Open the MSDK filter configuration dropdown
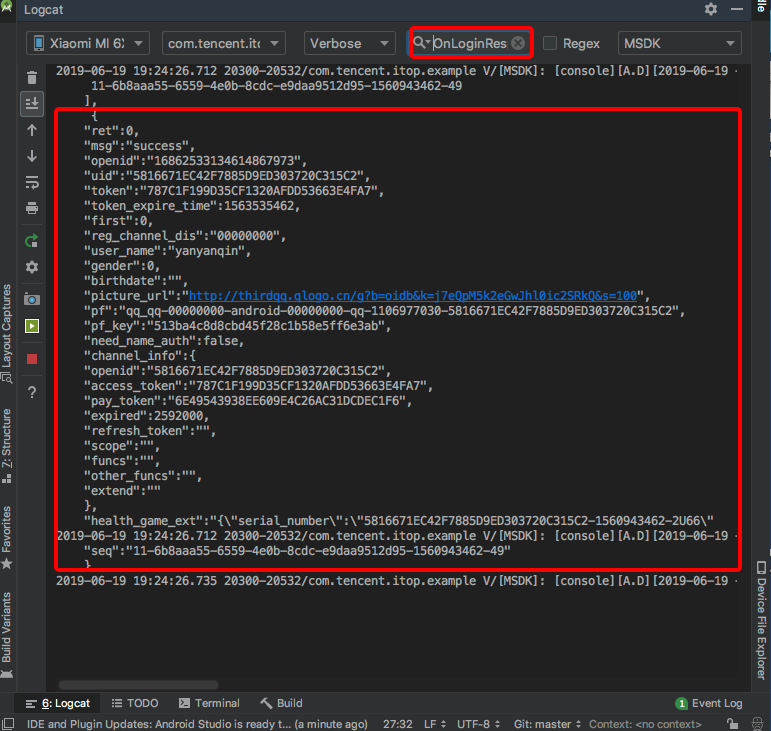This screenshot has height=731, width=771. point(679,43)
